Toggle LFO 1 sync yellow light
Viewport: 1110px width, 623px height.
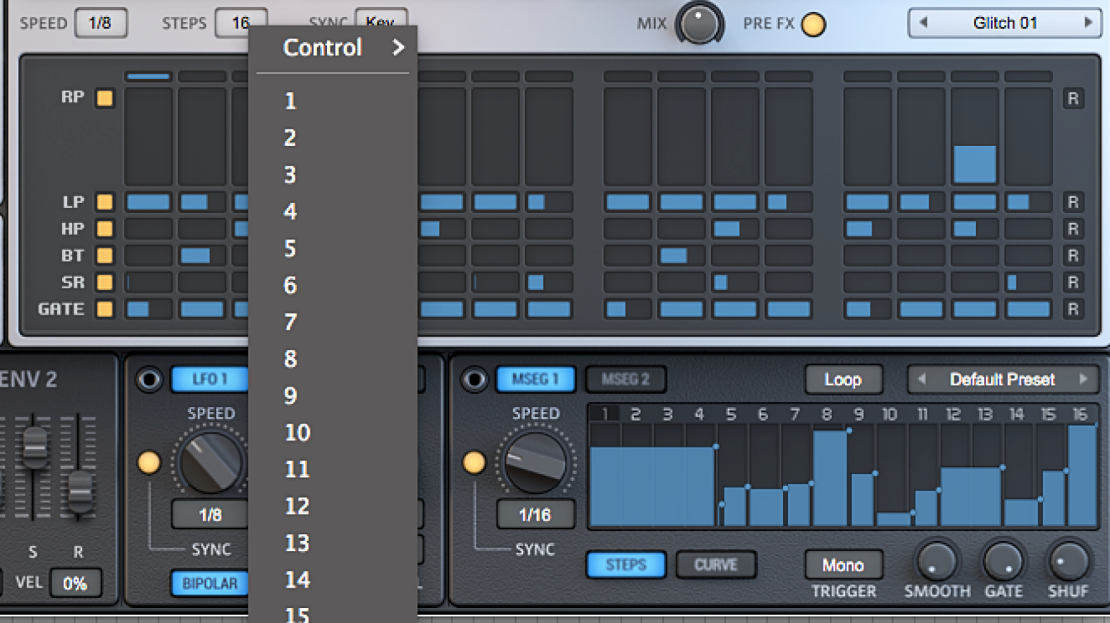tap(149, 462)
